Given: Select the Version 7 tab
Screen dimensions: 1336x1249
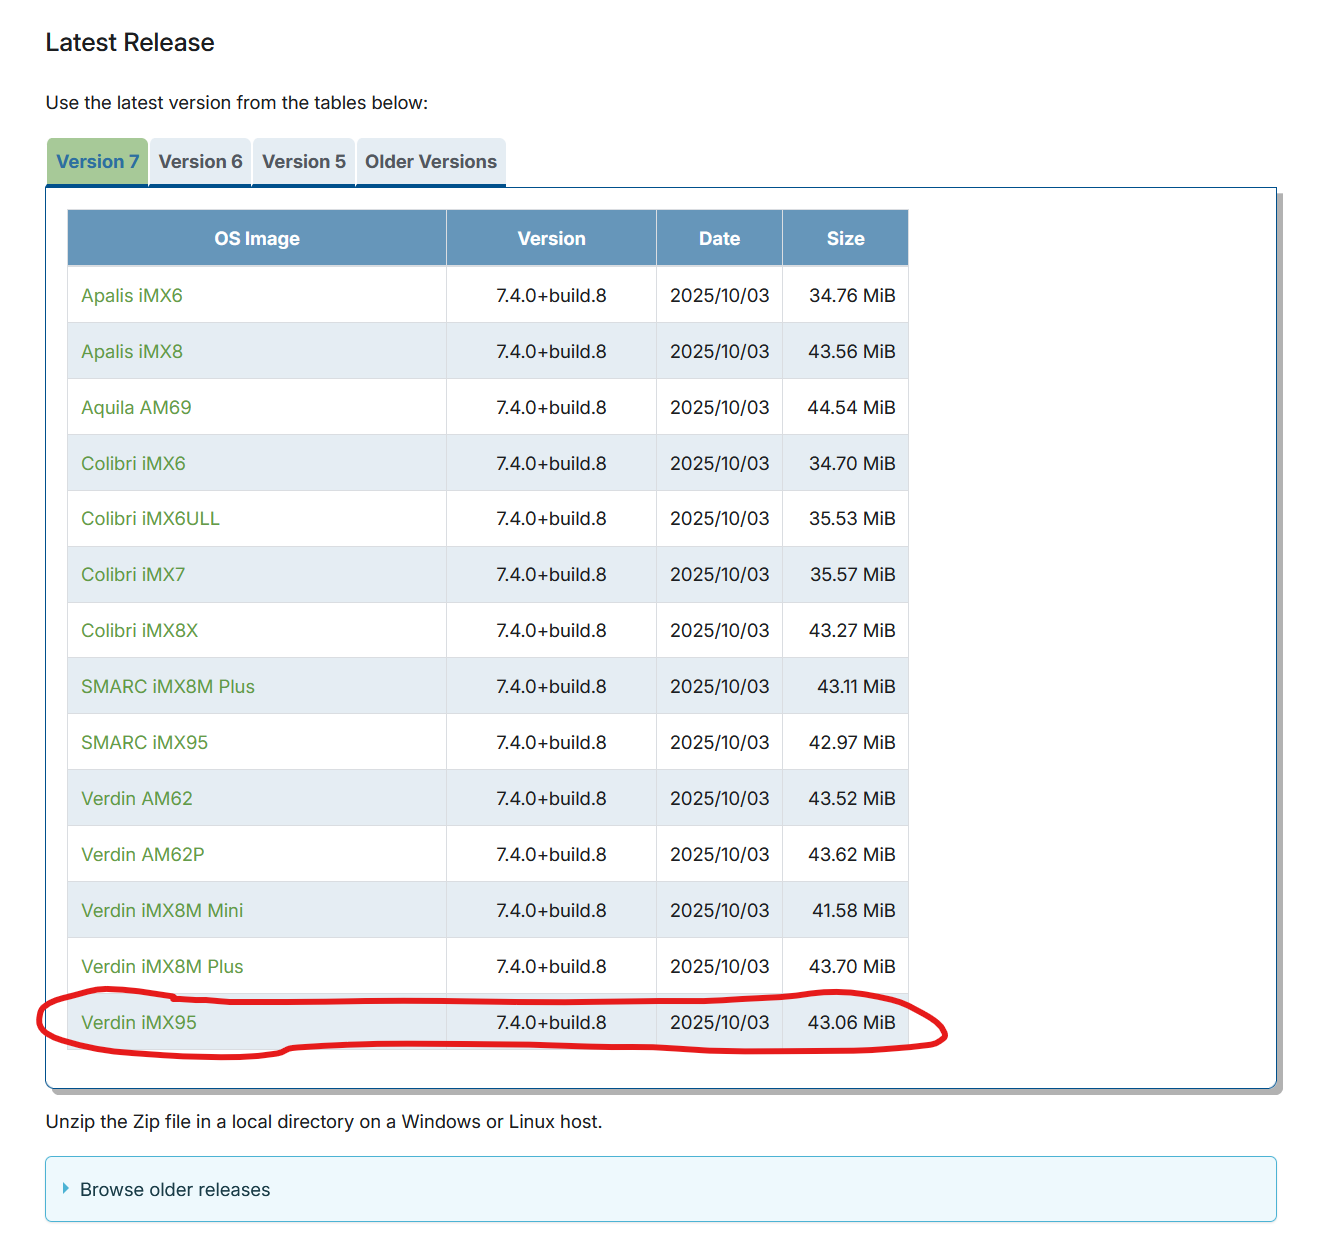Looking at the screenshot, I should (97, 162).
